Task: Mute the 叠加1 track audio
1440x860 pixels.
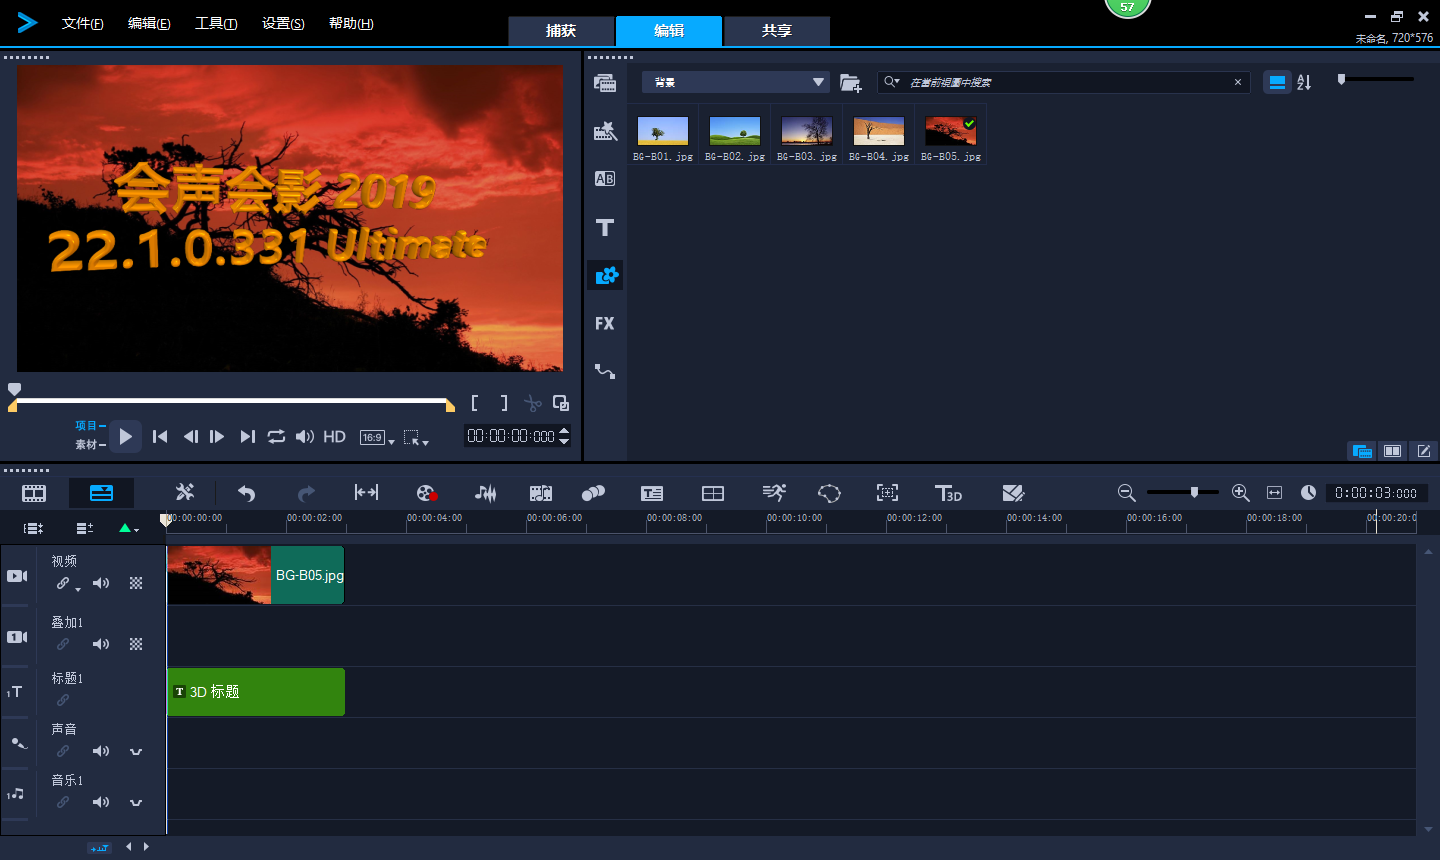Action: (x=101, y=644)
